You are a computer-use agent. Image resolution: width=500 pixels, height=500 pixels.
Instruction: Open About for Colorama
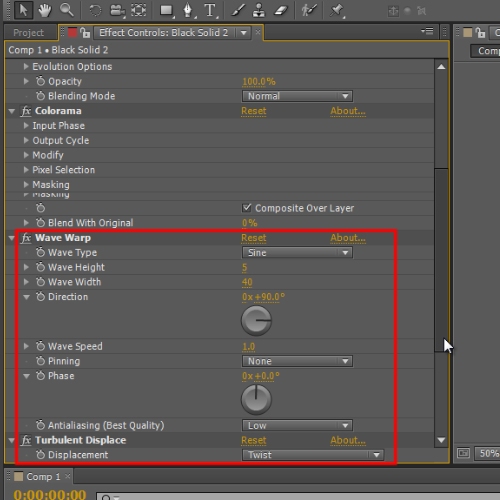click(x=348, y=111)
